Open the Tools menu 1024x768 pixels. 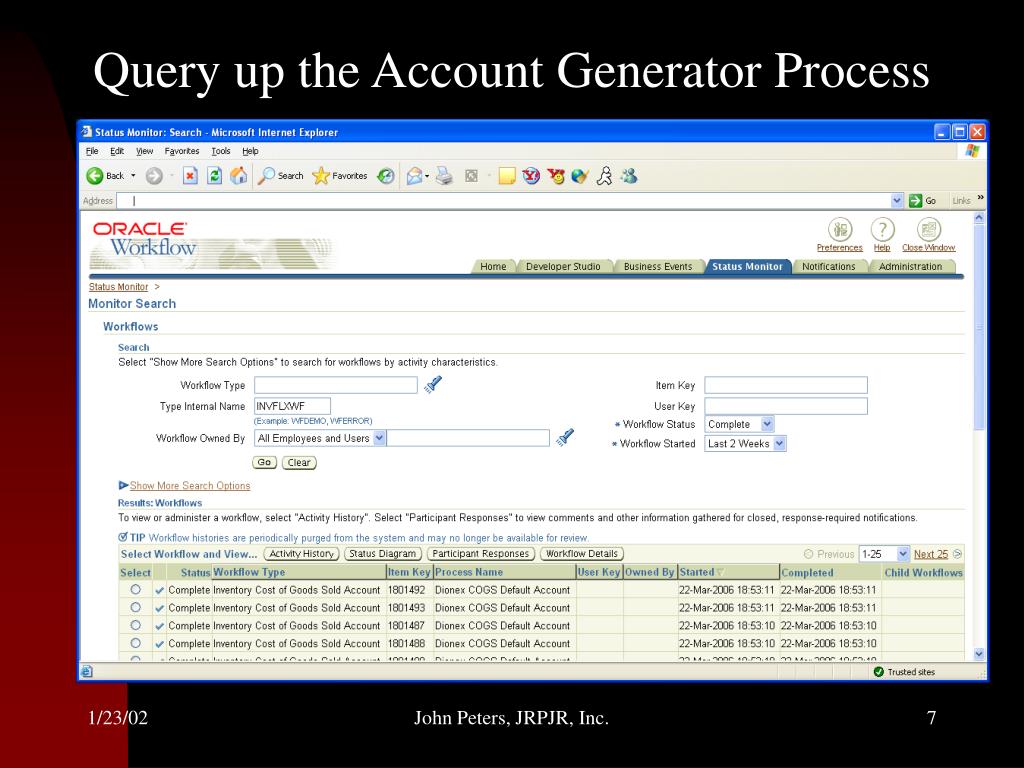221,151
